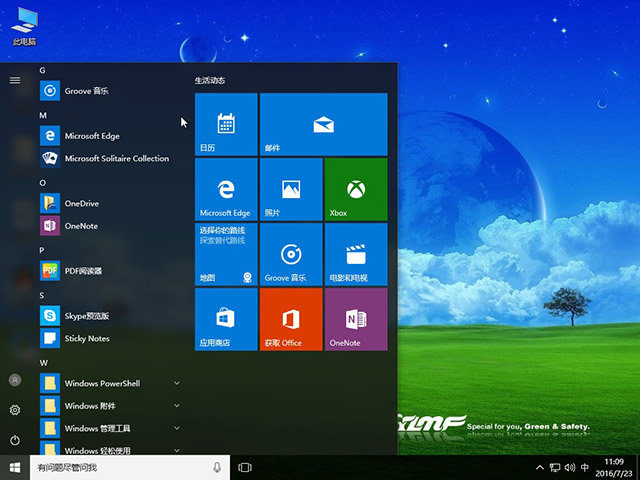Click the volume speaker tray icon
Screen dimensions: 640x480
[570, 467]
